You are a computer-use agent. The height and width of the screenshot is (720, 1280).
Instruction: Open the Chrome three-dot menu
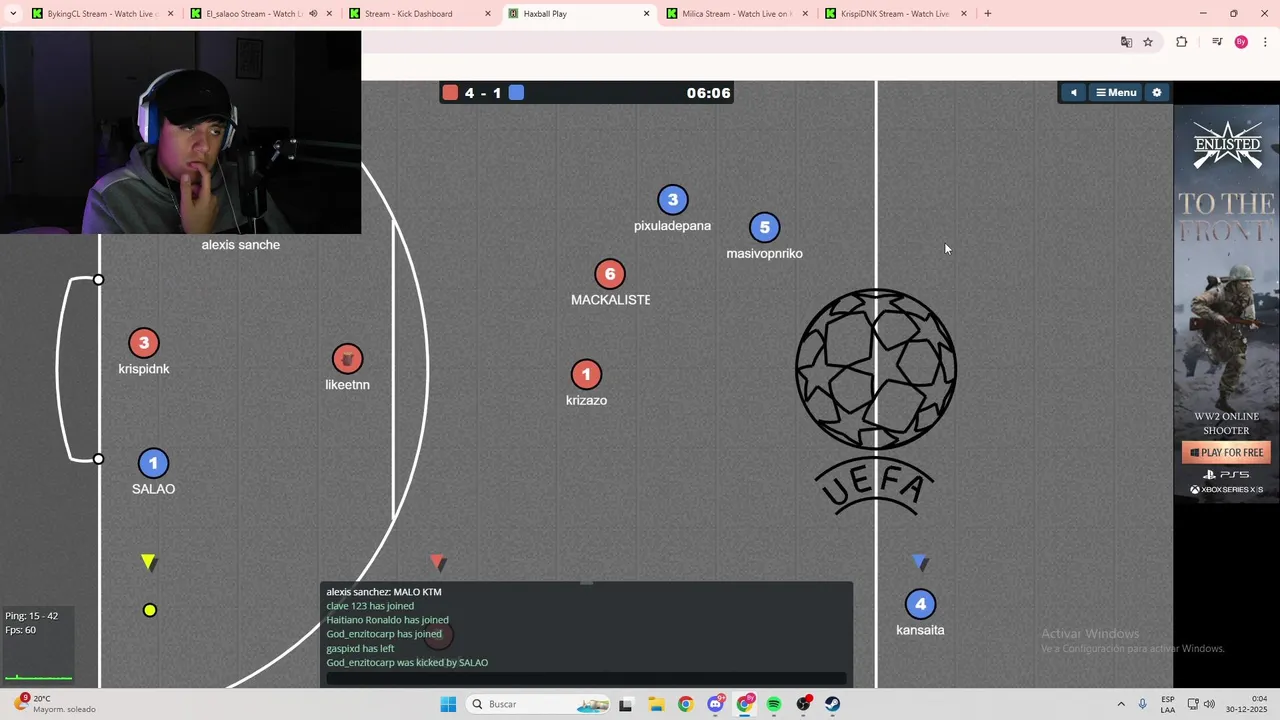tap(1266, 42)
